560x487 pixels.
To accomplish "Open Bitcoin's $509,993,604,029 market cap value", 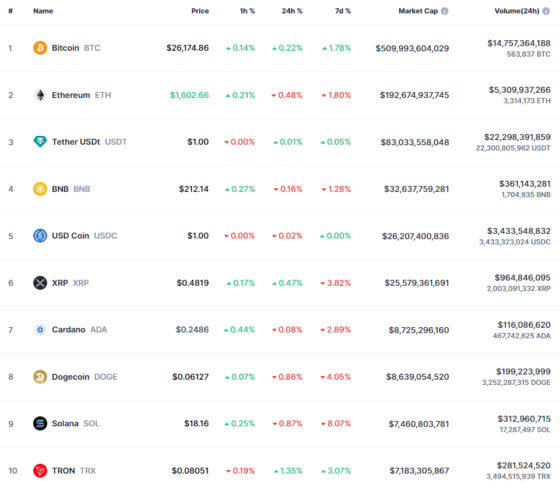I will pos(412,48).
